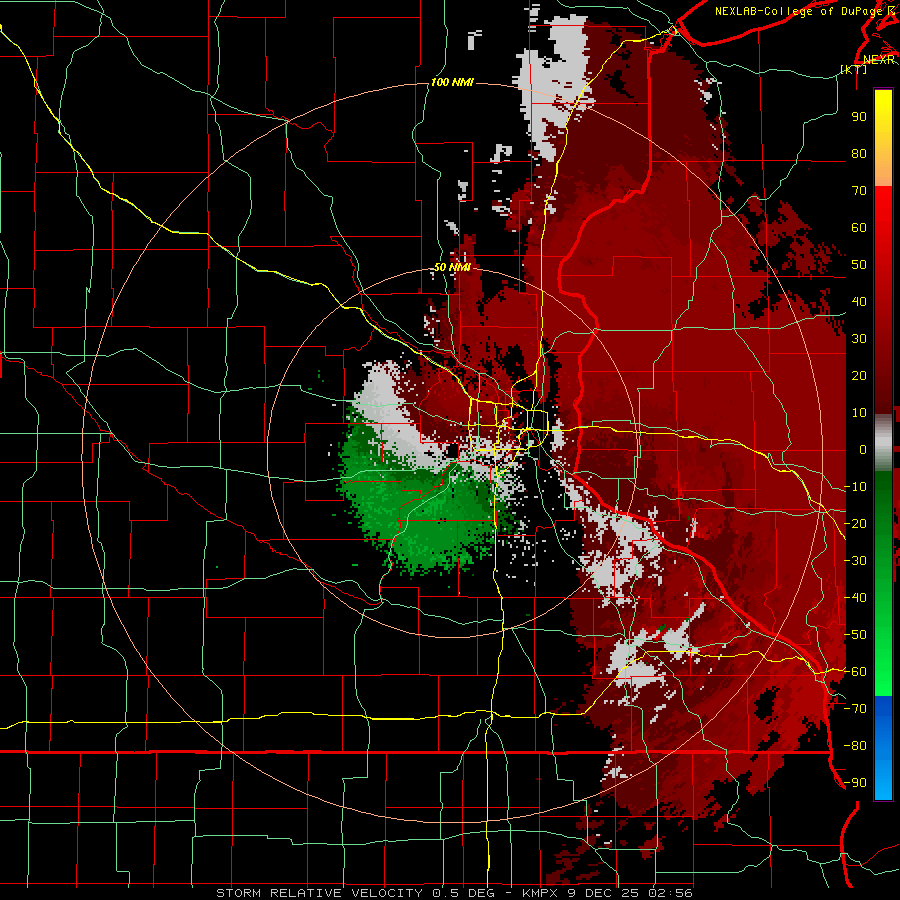Click the '0' scale value
900x900 pixels.
pyautogui.click(x=863, y=450)
